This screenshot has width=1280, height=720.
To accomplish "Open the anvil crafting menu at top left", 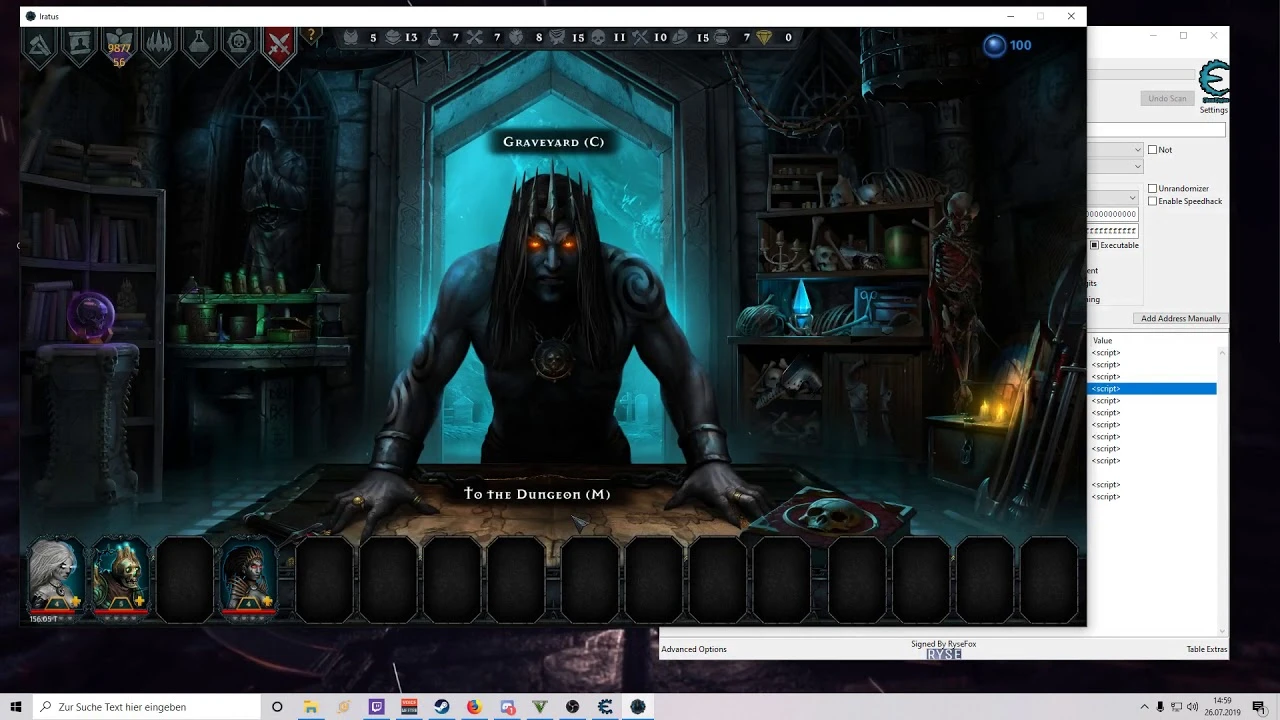I will pos(38,42).
